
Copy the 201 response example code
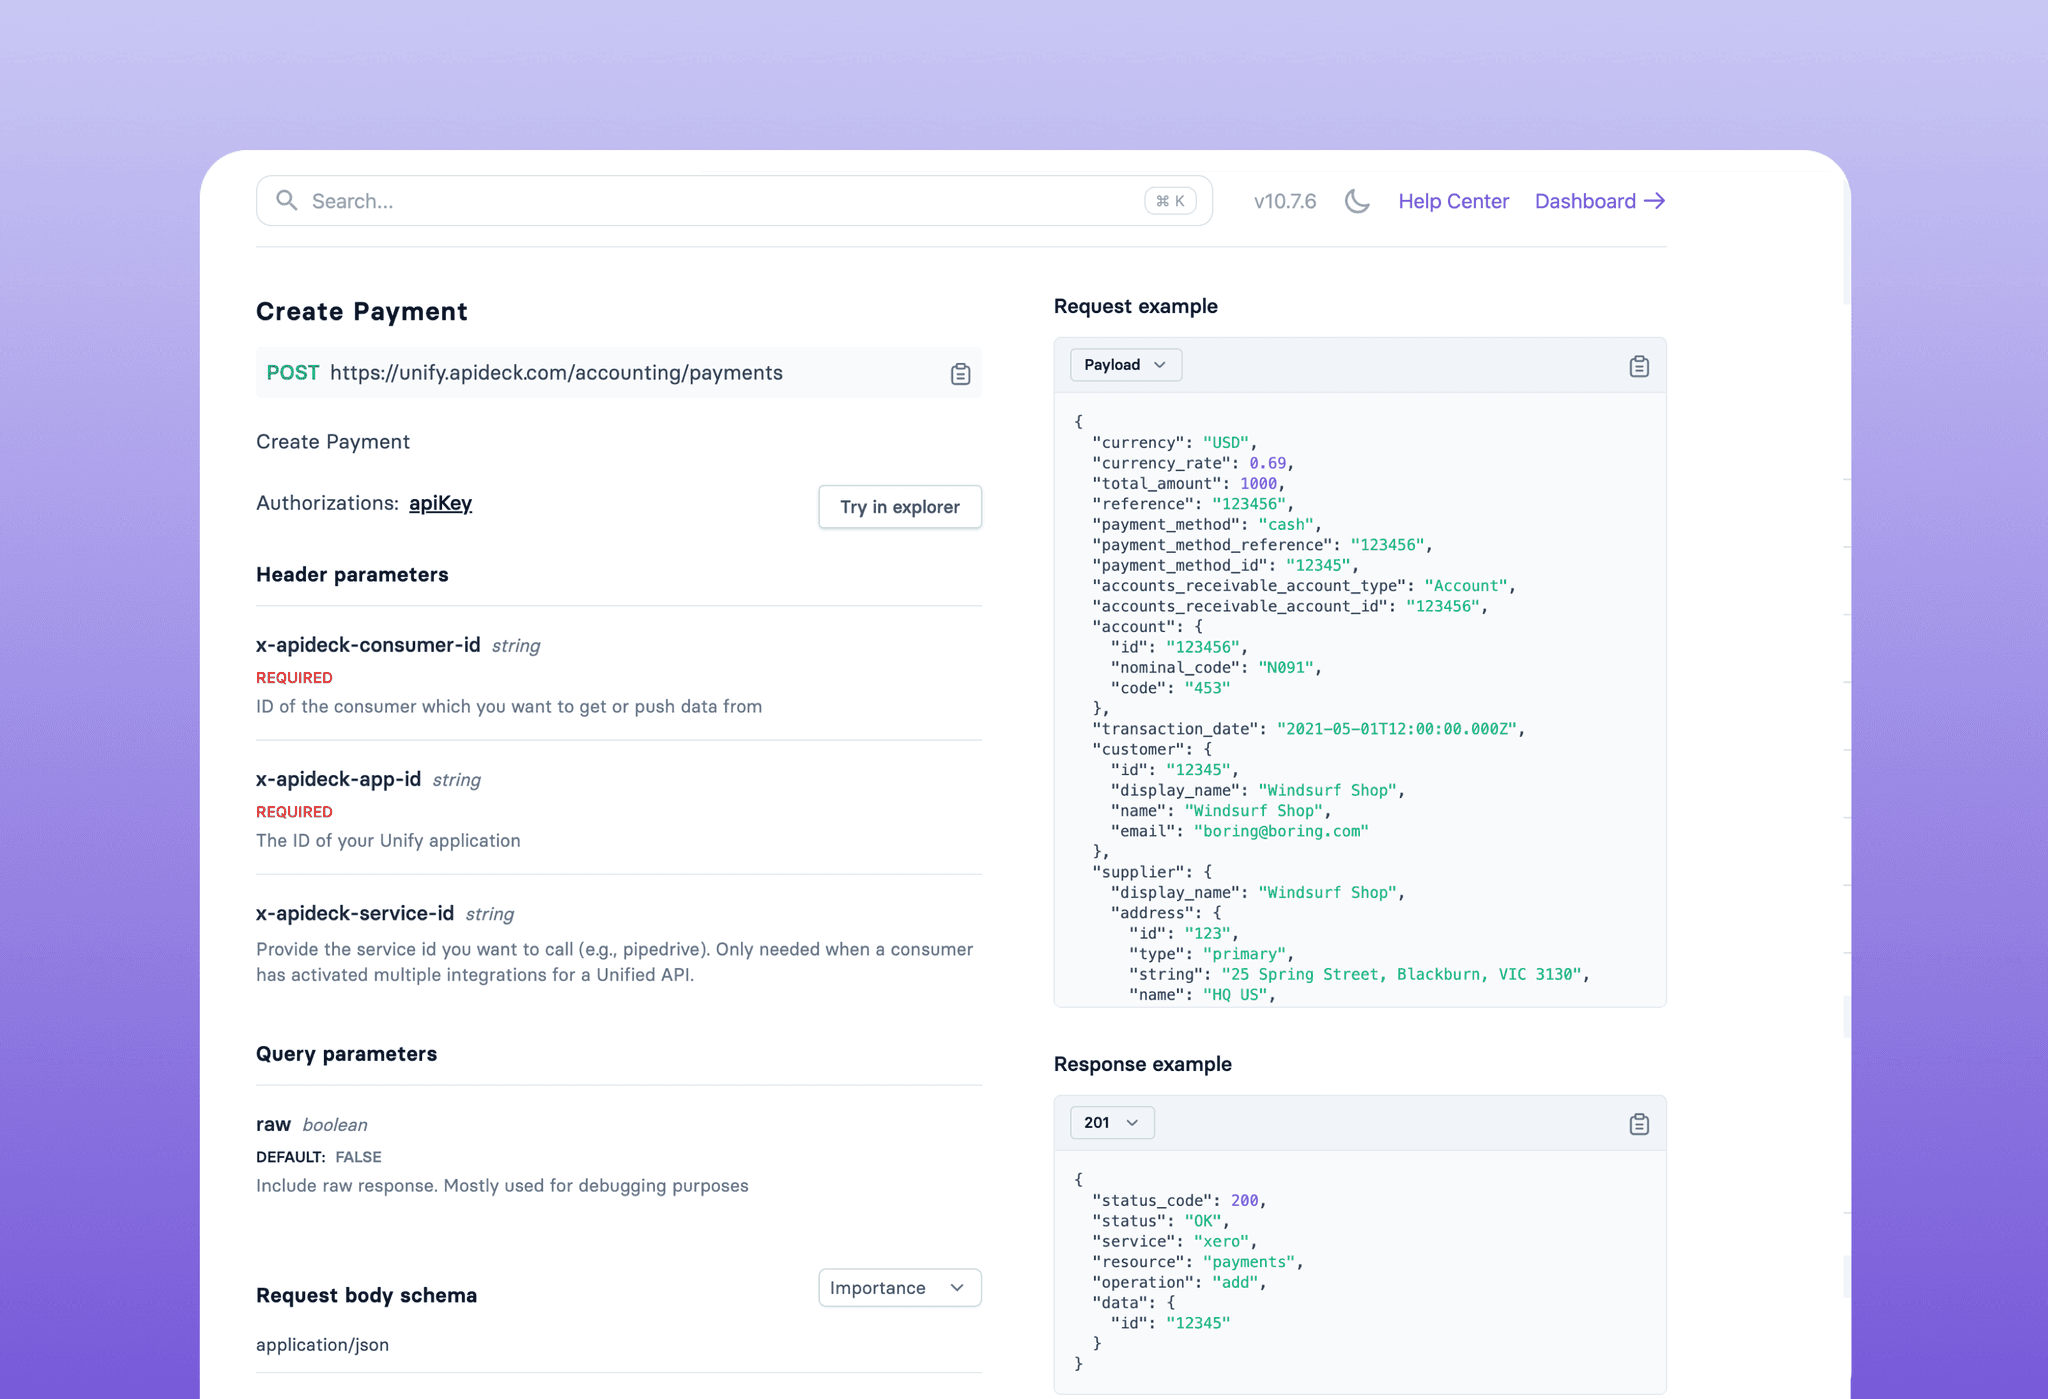point(1638,1123)
